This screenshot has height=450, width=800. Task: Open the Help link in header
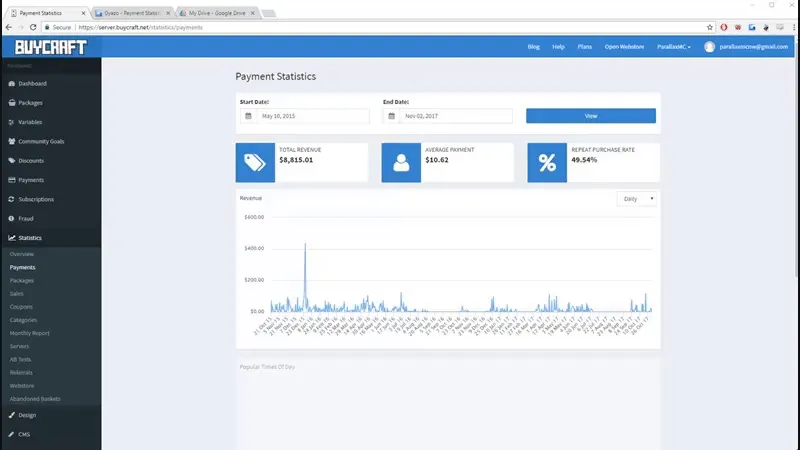tap(558, 47)
